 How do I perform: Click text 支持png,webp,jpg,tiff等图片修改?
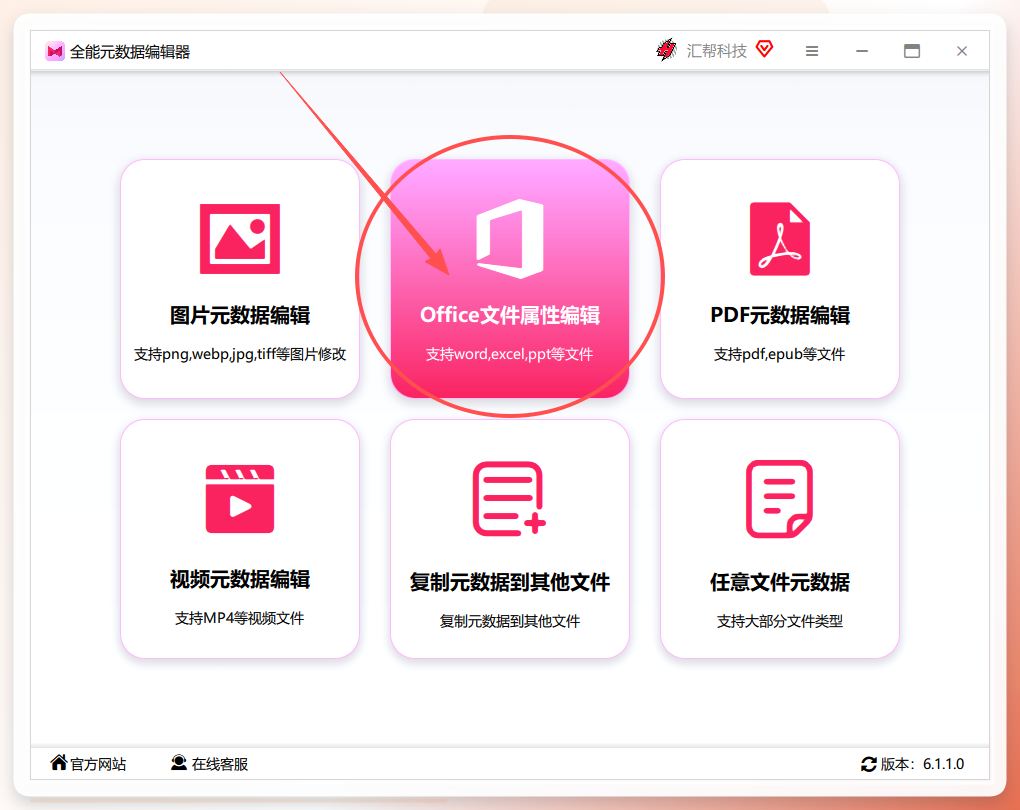(239, 355)
